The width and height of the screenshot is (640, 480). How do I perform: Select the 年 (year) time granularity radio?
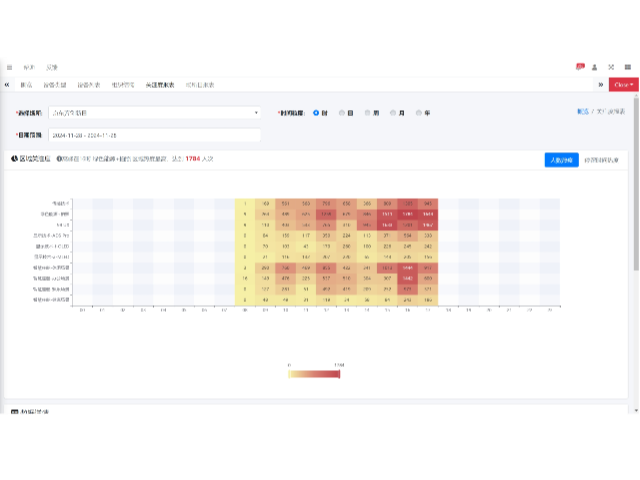419,113
